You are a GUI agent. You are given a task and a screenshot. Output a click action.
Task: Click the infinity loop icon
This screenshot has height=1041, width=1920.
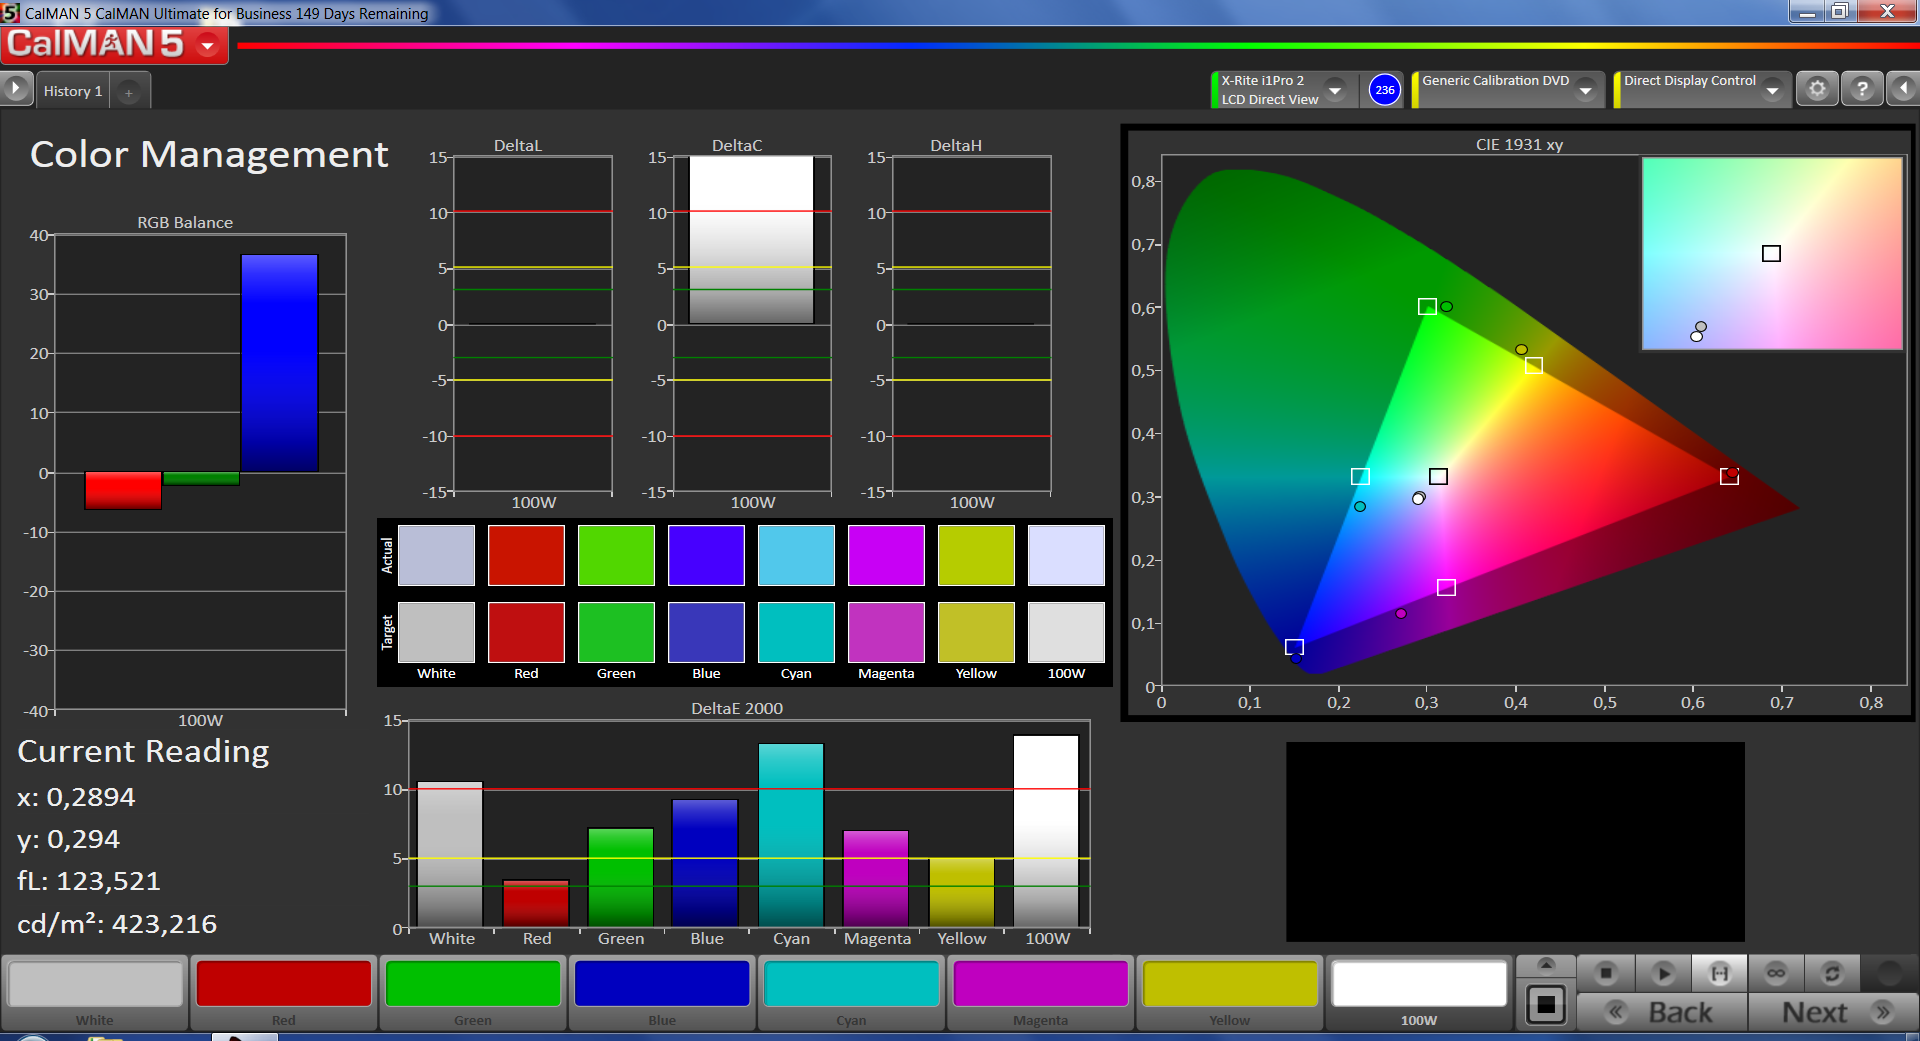click(x=1776, y=973)
